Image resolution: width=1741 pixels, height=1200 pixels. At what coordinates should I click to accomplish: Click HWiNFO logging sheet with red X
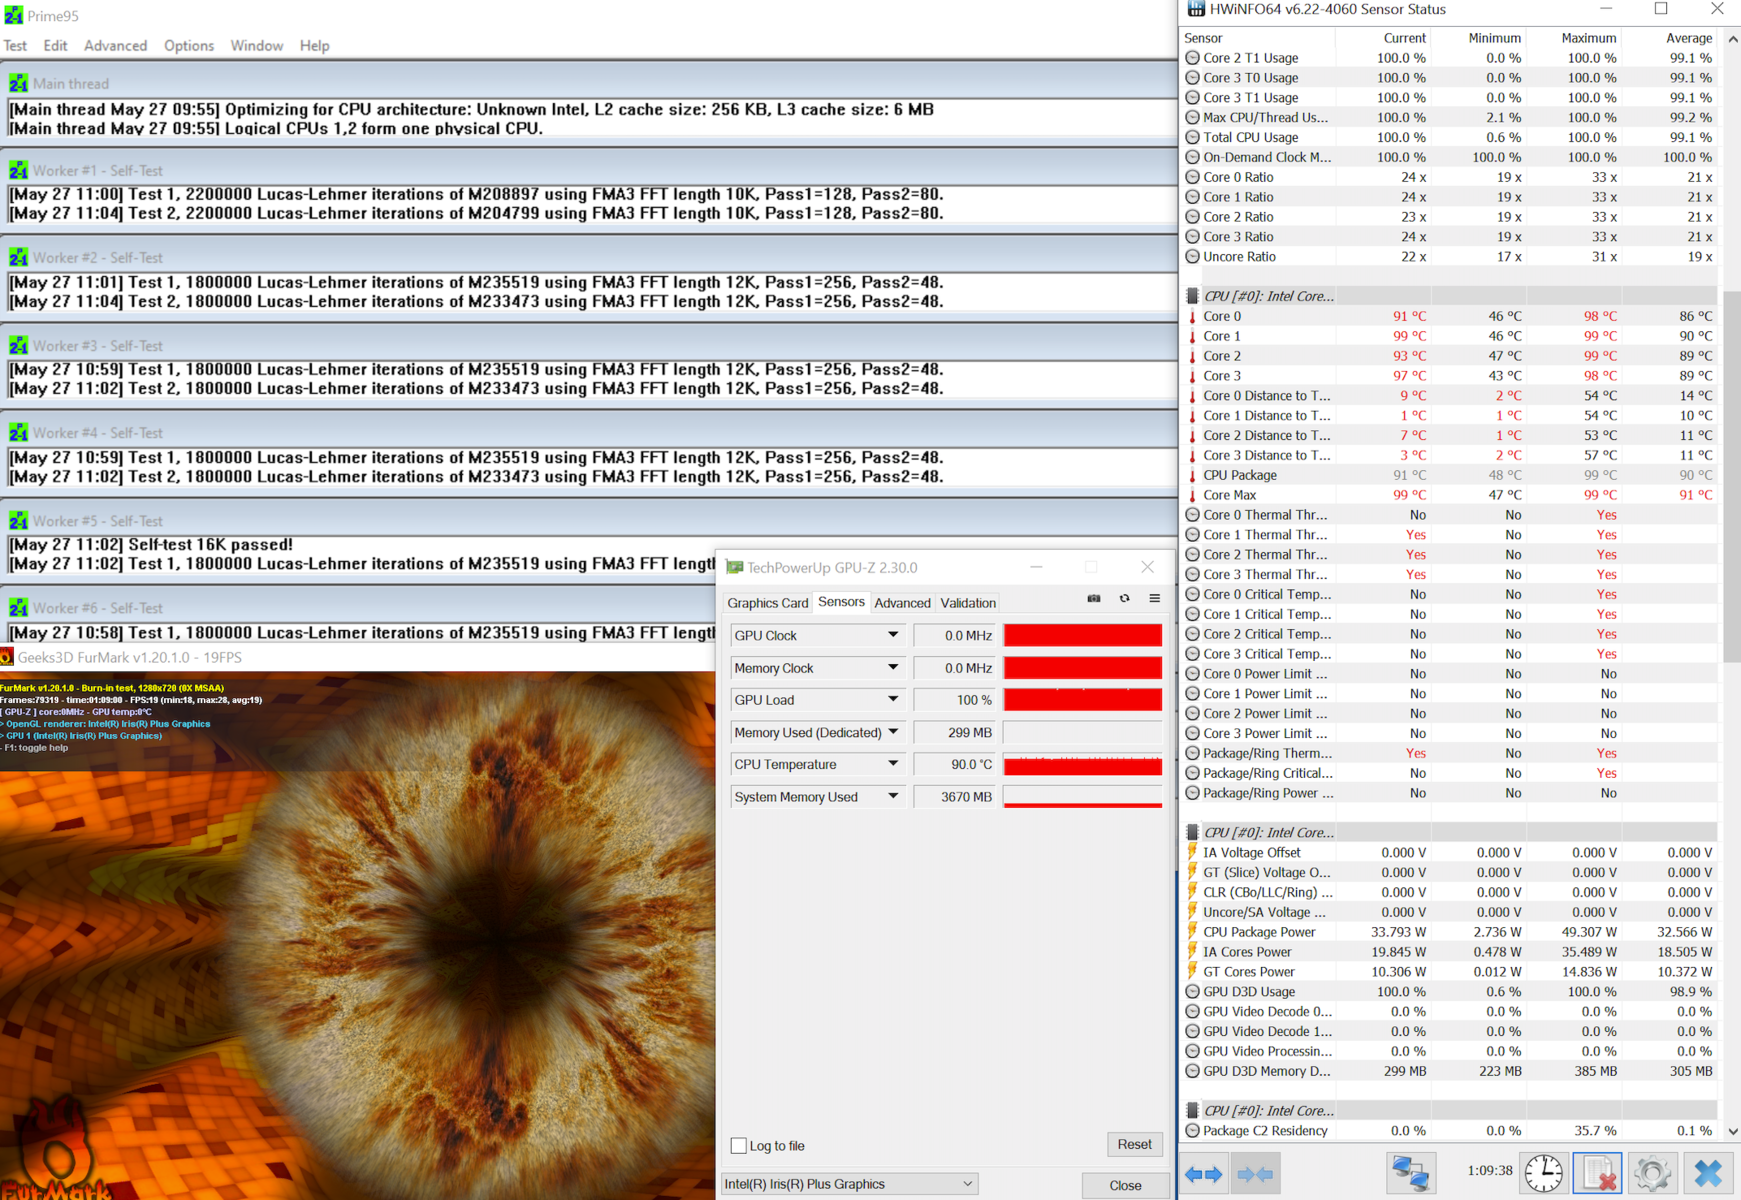pyautogui.click(x=1598, y=1173)
